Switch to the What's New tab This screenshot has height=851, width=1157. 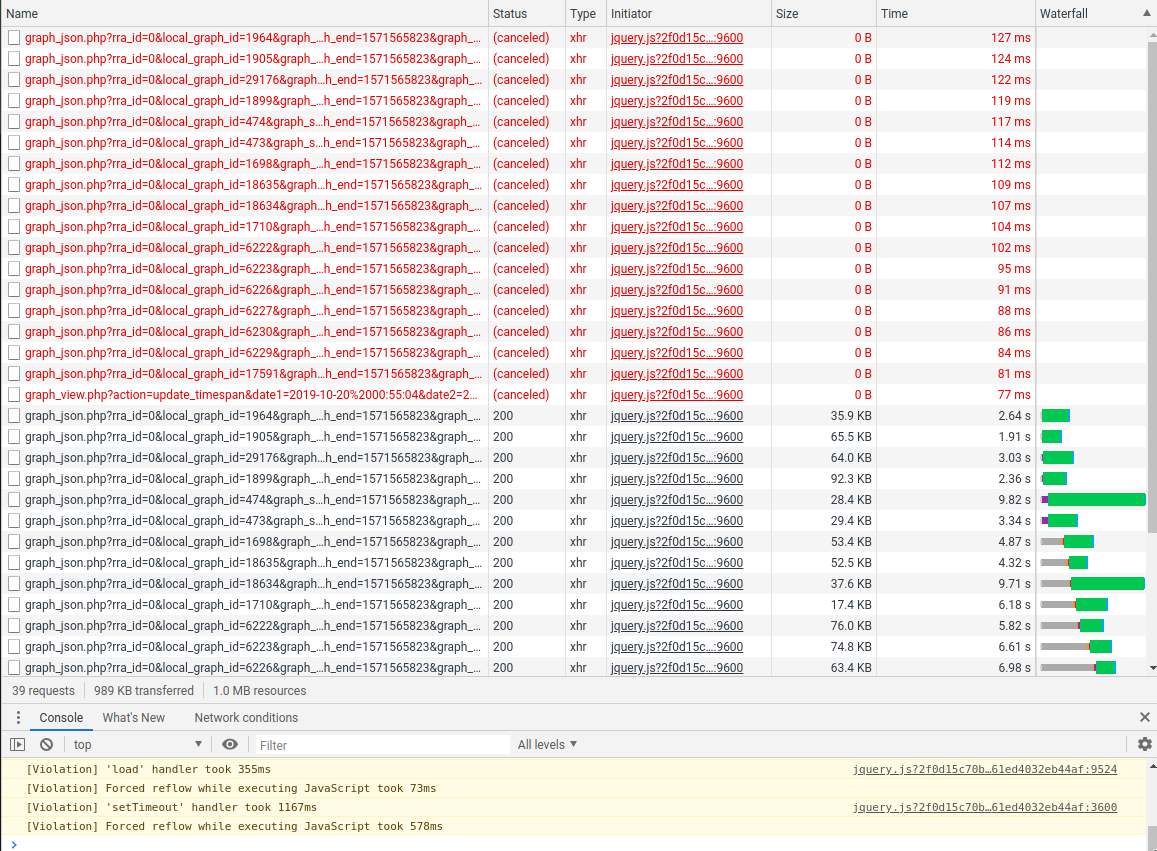point(134,717)
